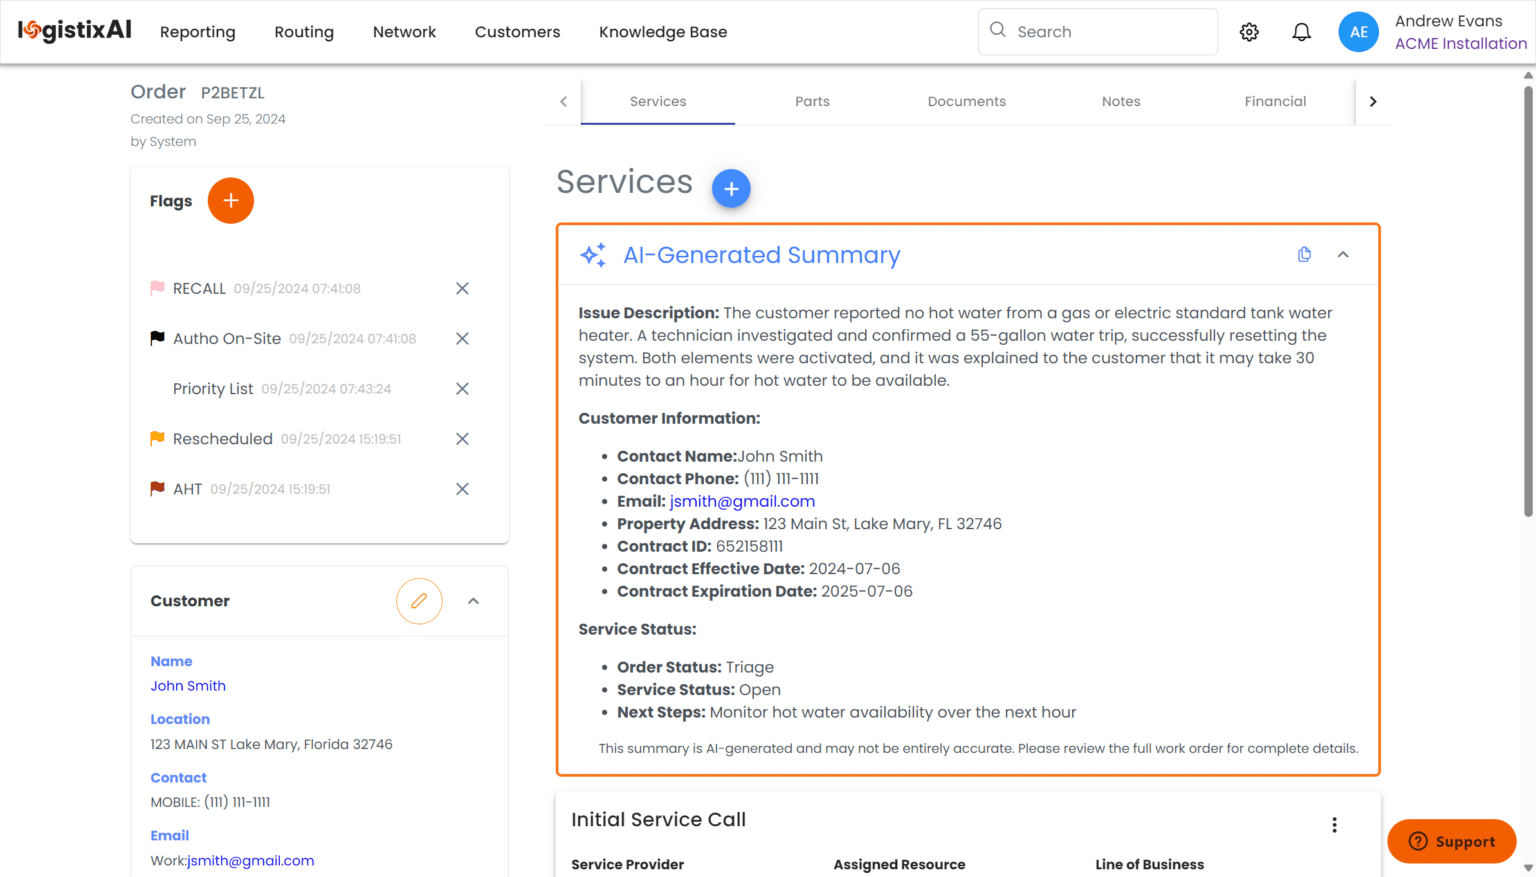1536x877 pixels.
Task: Select the Services tab
Action: (x=658, y=101)
